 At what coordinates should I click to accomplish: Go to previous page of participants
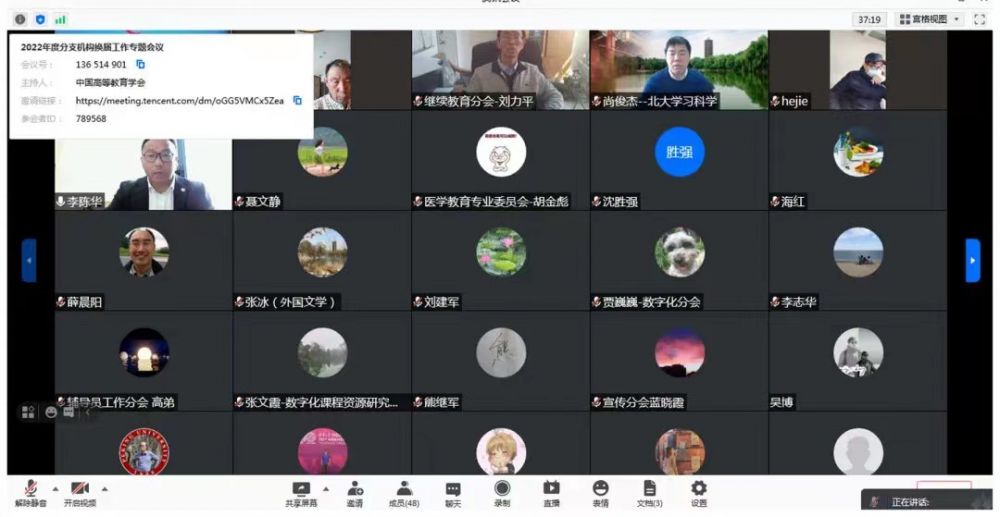(29, 260)
